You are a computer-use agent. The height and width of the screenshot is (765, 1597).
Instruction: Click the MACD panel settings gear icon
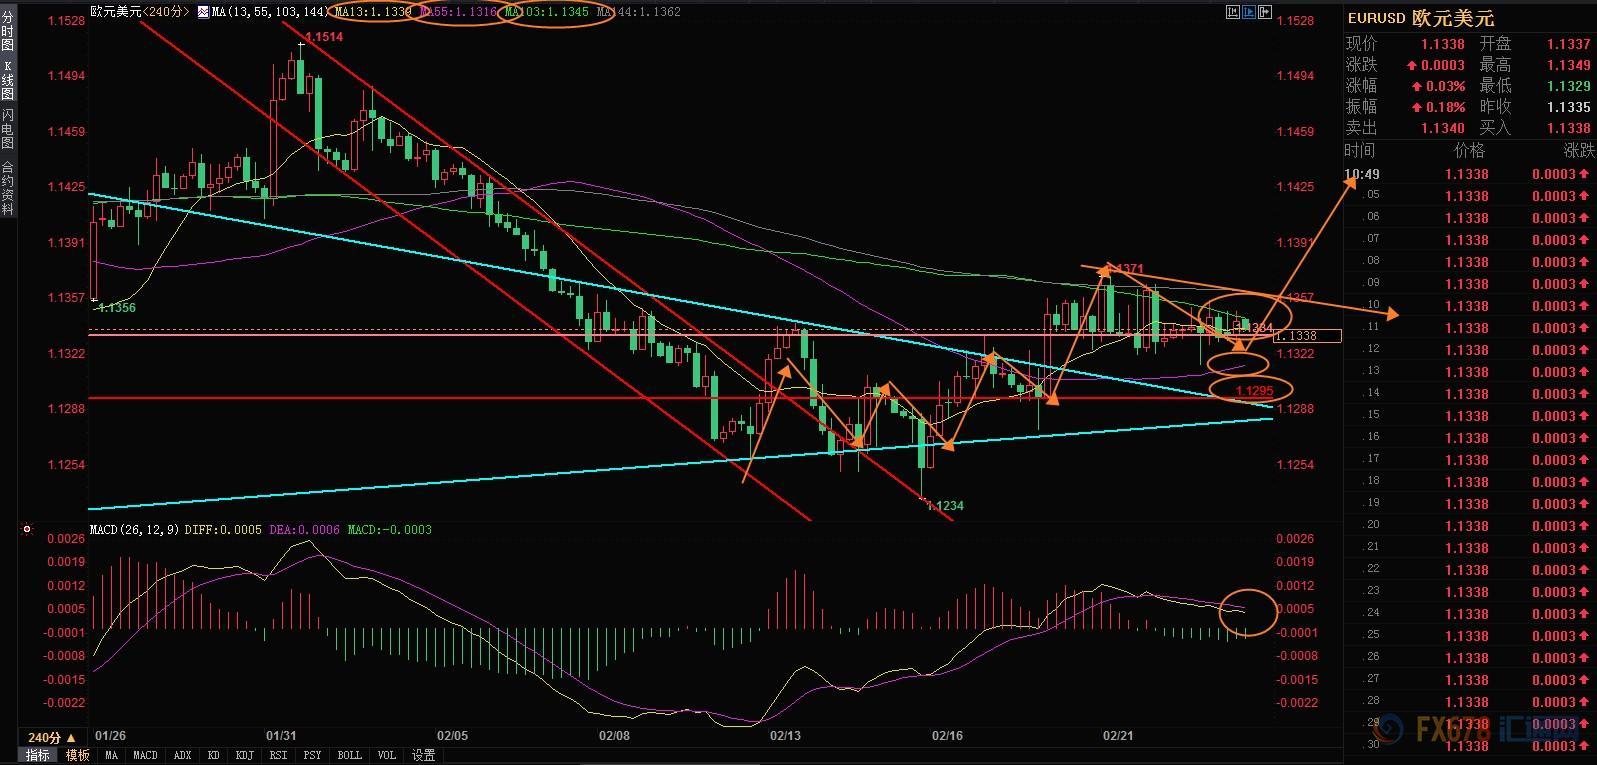coord(27,529)
